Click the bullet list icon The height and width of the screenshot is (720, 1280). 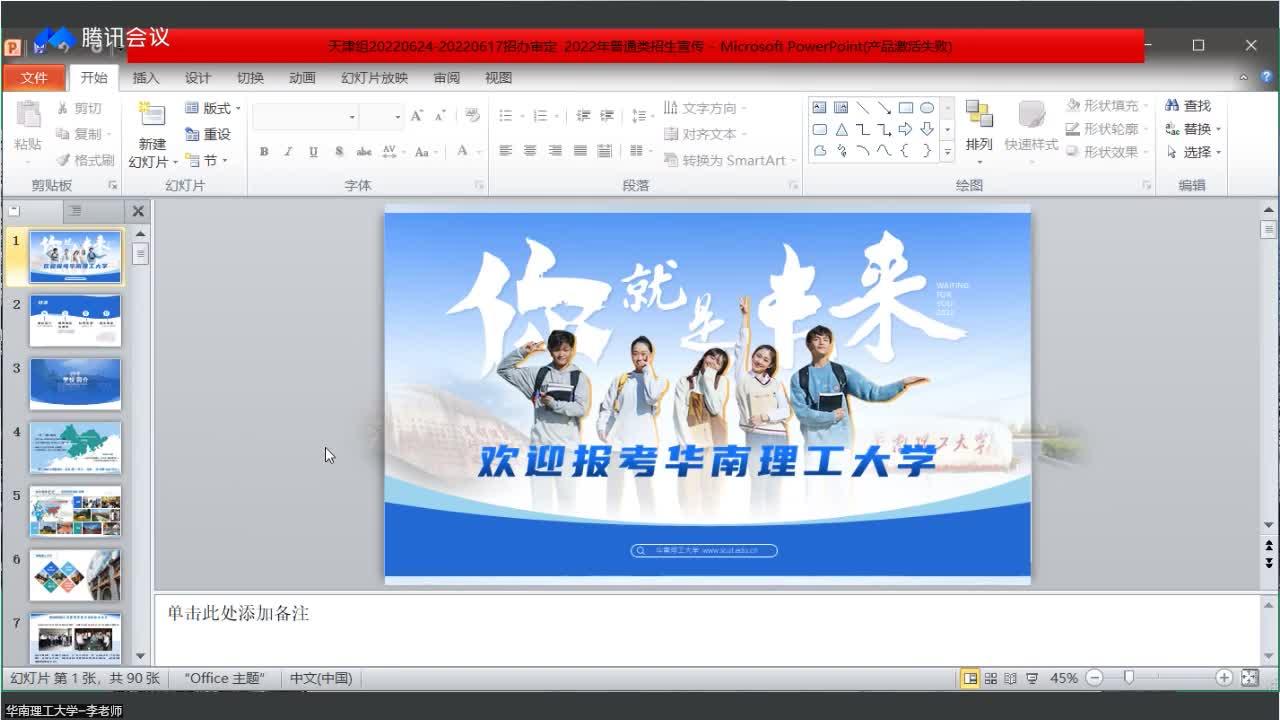pyautogui.click(x=506, y=116)
